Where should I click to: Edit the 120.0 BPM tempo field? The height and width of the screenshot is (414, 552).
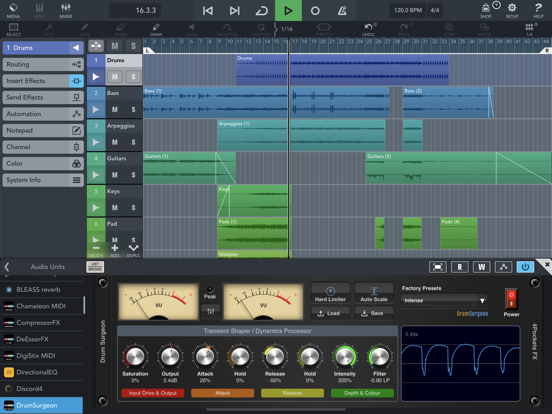pos(408,10)
